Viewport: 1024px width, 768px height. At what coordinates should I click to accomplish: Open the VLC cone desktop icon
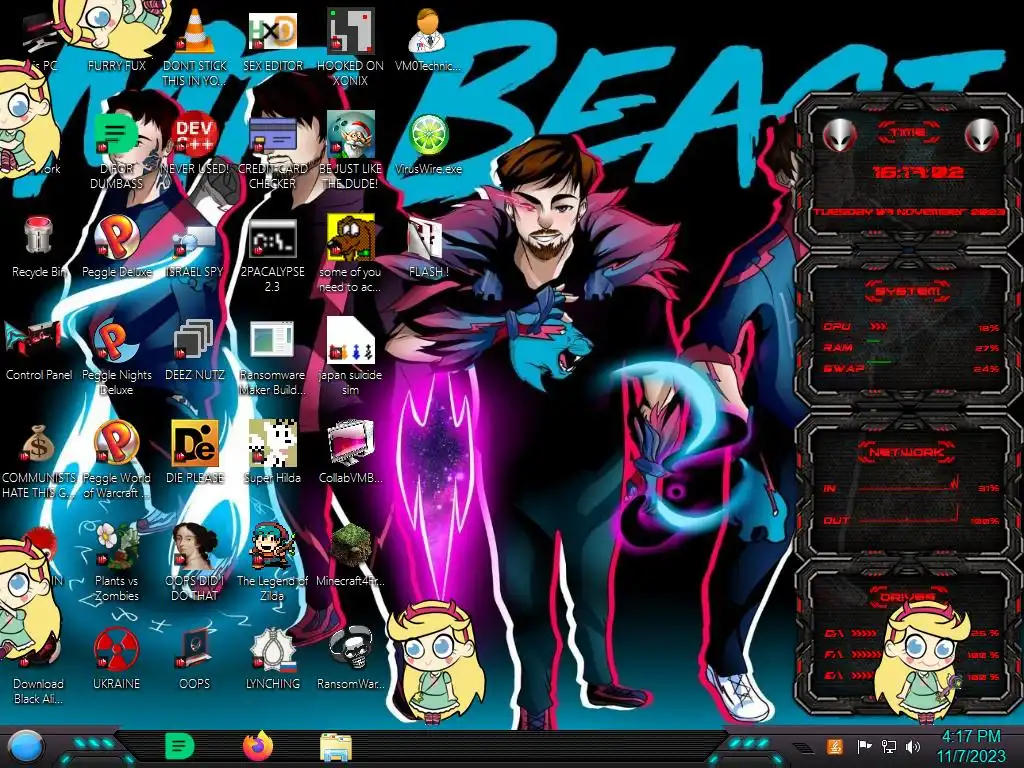[195, 31]
